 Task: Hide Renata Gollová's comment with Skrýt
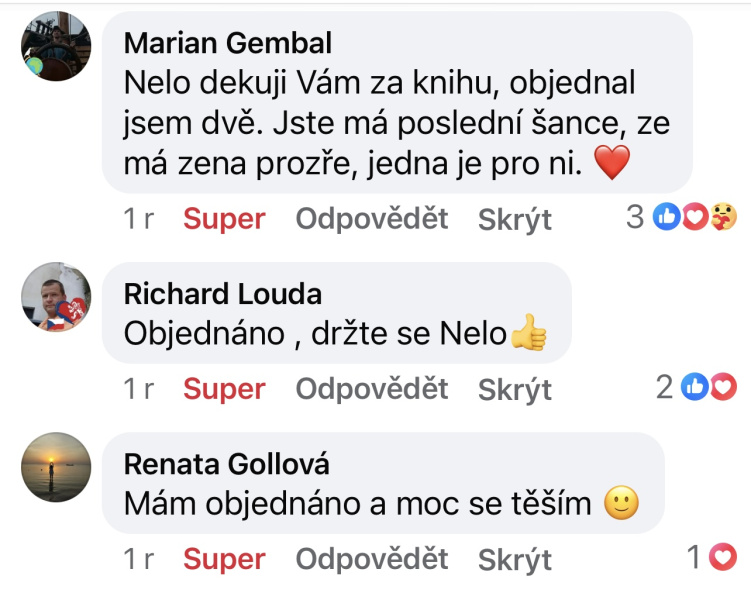pos(515,559)
